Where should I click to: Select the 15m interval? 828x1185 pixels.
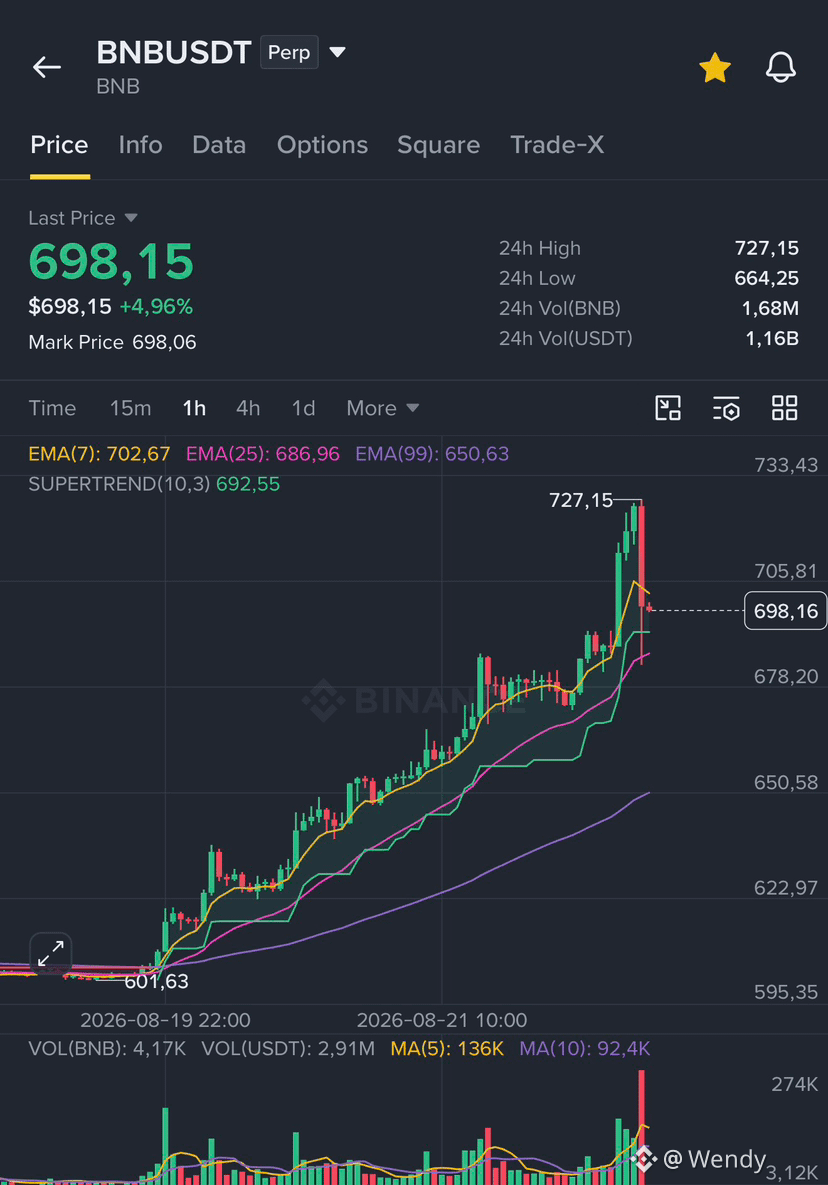(131, 408)
